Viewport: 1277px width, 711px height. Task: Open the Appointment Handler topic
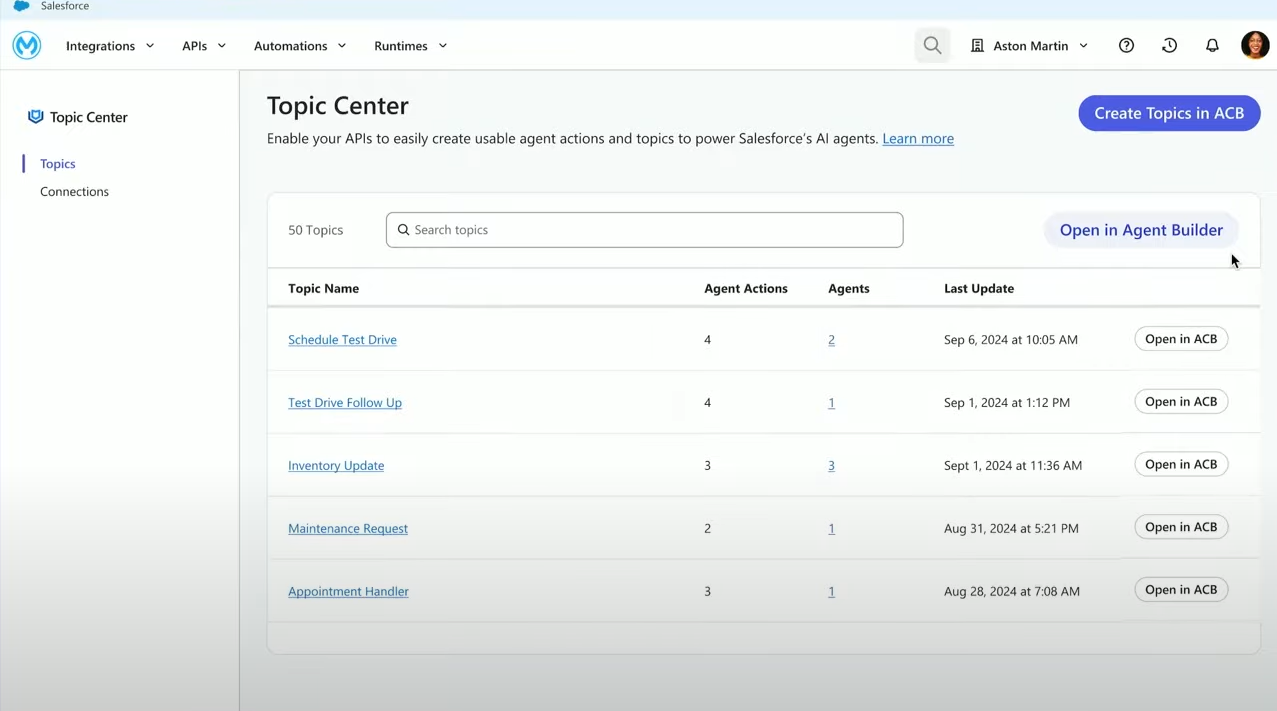tap(348, 592)
